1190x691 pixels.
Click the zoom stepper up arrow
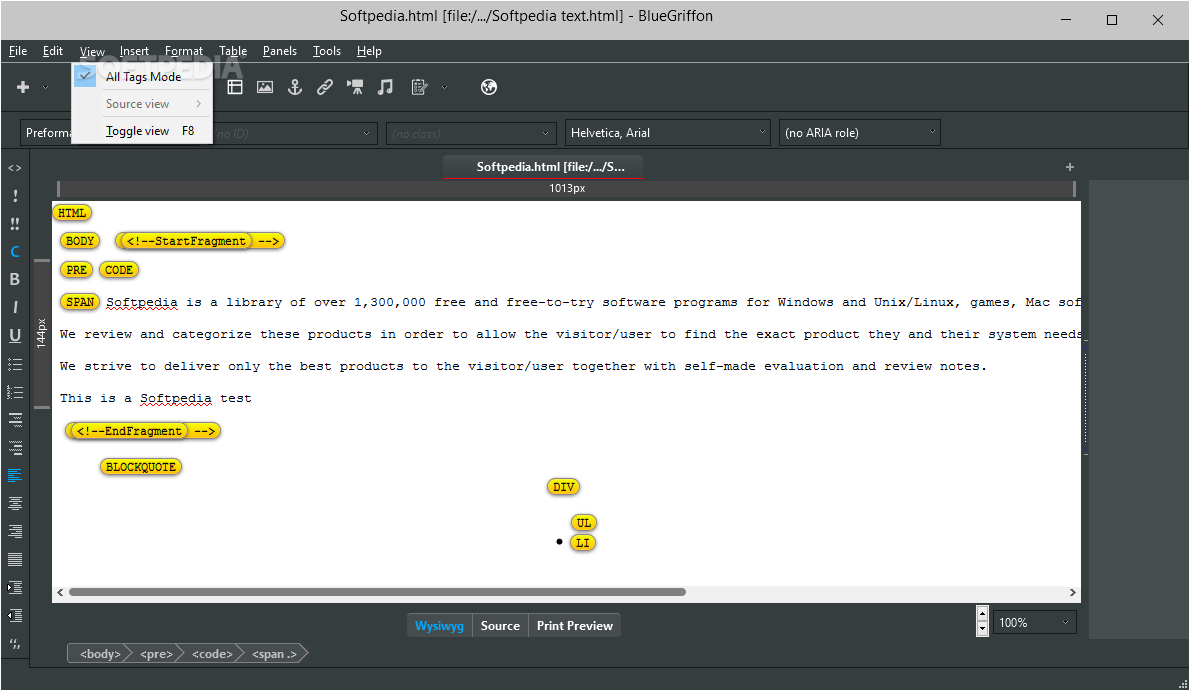(982, 614)
